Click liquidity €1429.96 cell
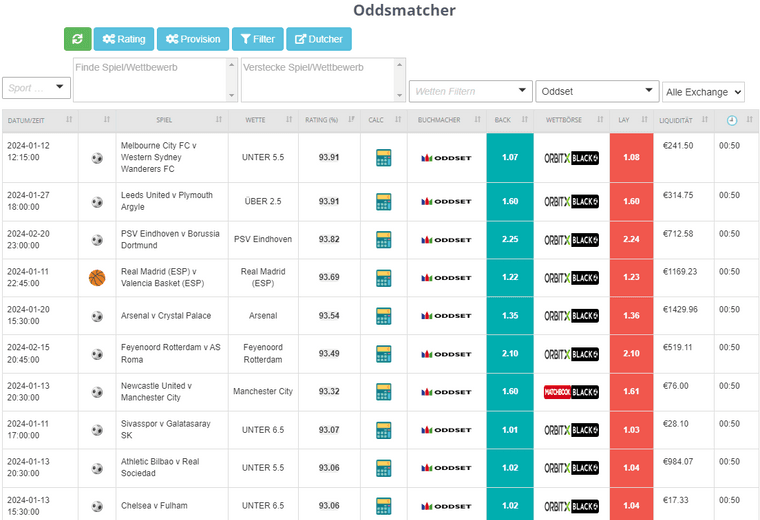Screen dimensions: 760x520 (x=681, y=310)
